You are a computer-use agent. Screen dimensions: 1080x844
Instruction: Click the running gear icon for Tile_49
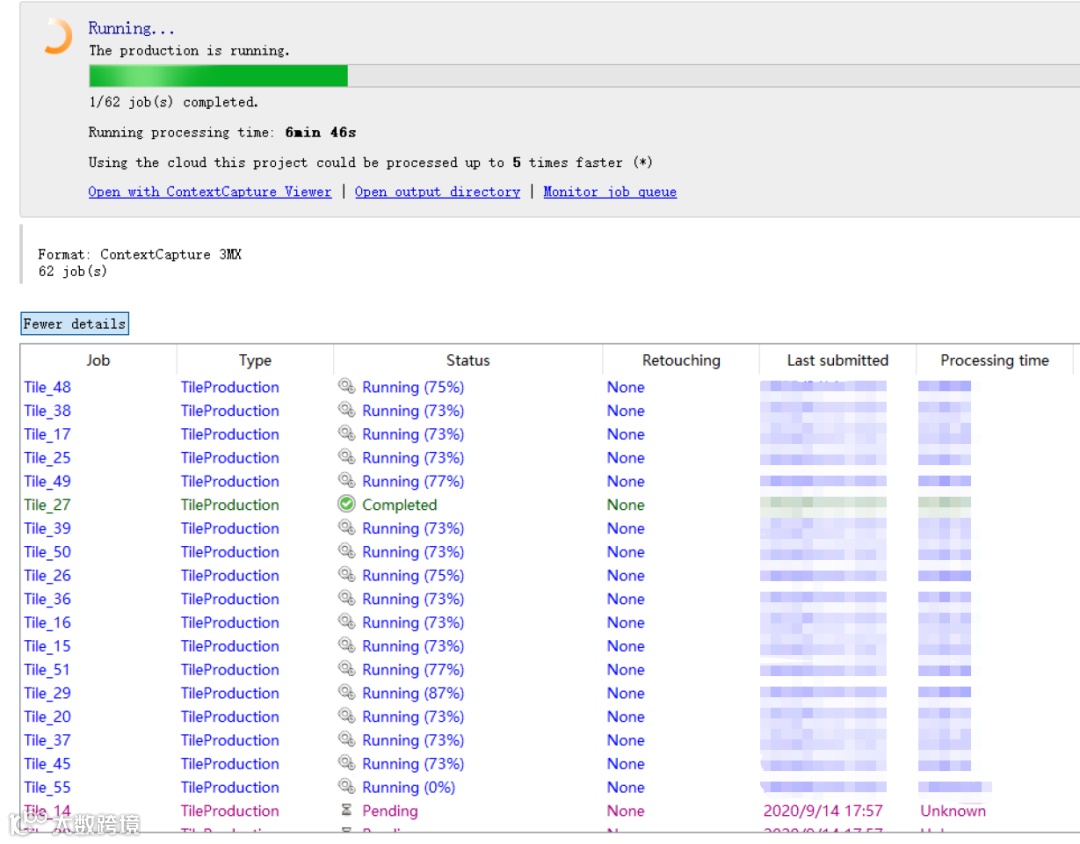click(x=346, y=480)
